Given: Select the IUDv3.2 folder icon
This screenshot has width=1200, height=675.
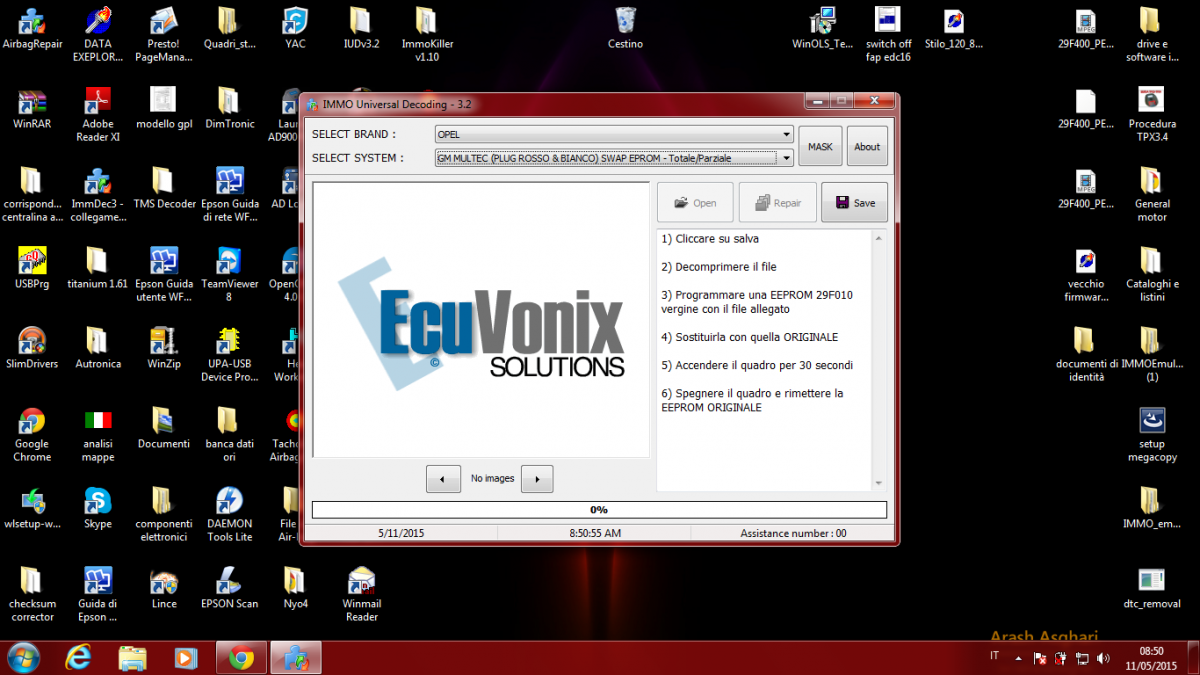Looking at the screenshot, I should tap(361, 29).
